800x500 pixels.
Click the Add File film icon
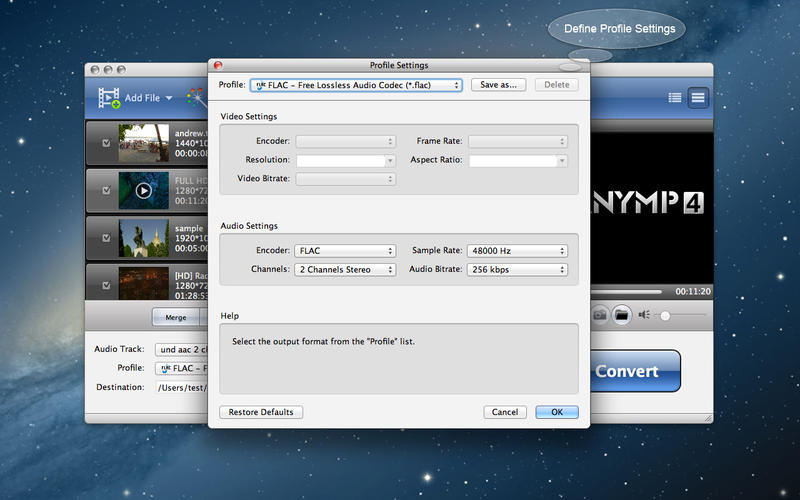(x=108, y=98)
